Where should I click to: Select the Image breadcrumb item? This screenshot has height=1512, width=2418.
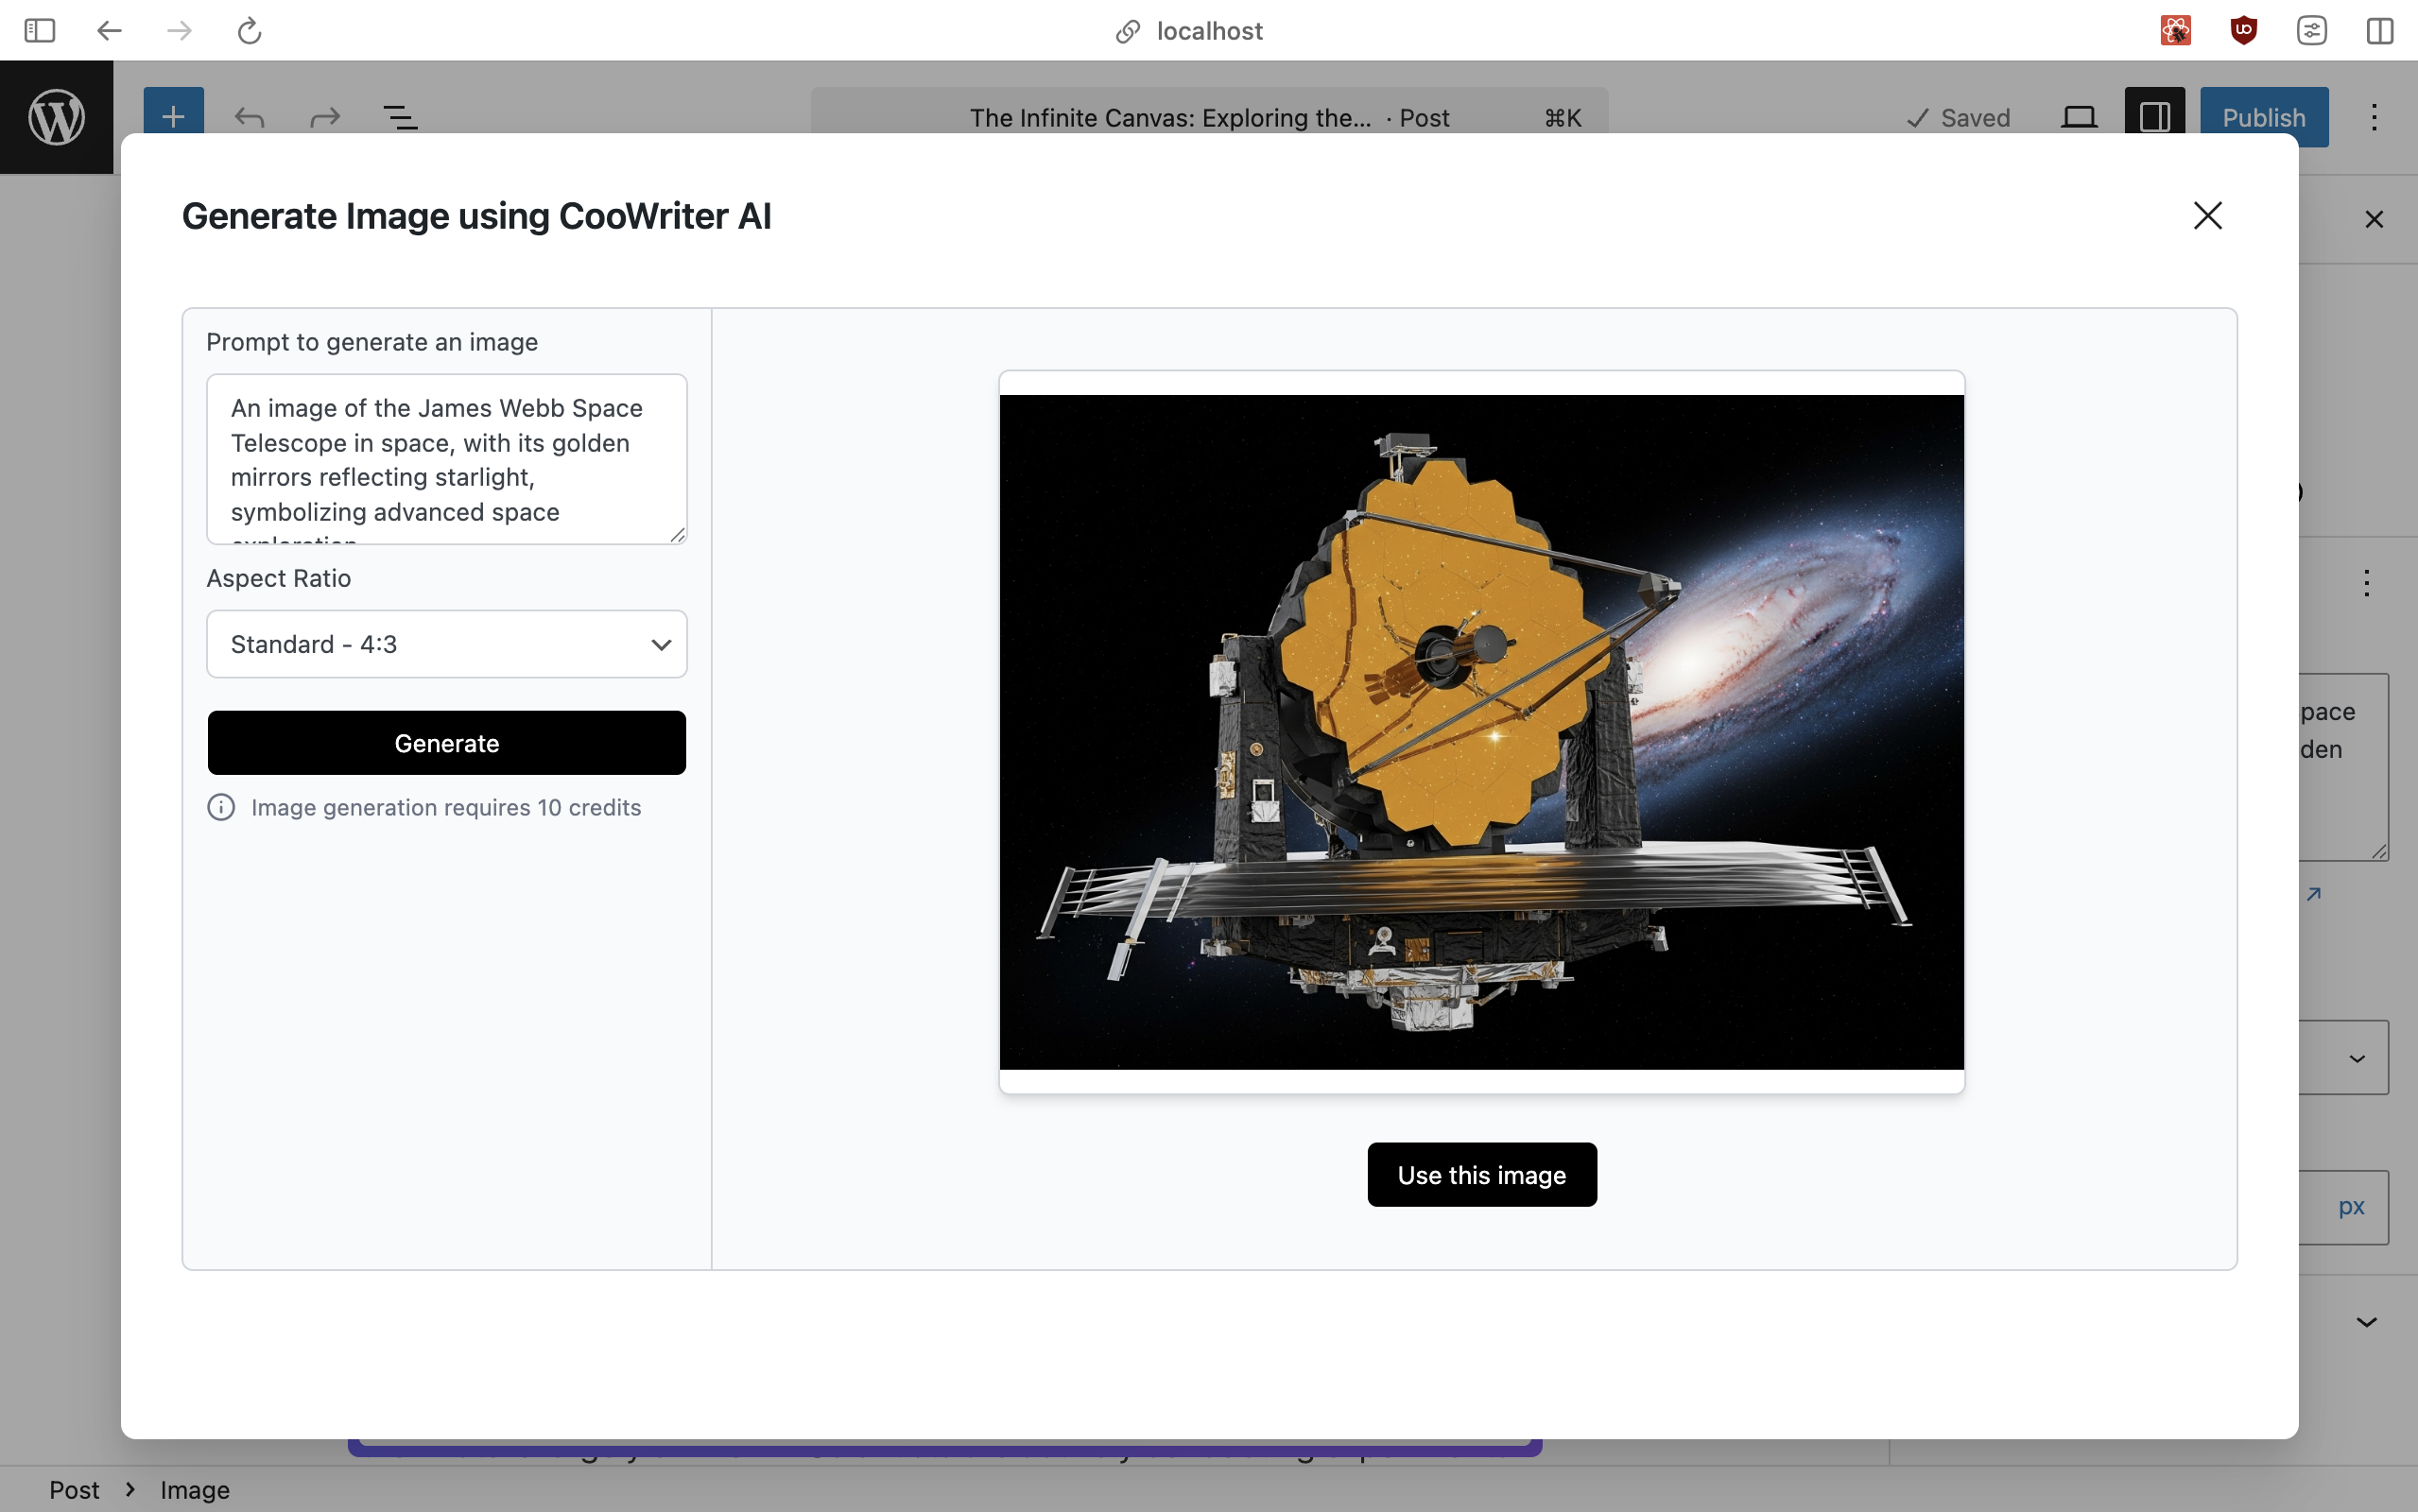tap(195, 1490)
